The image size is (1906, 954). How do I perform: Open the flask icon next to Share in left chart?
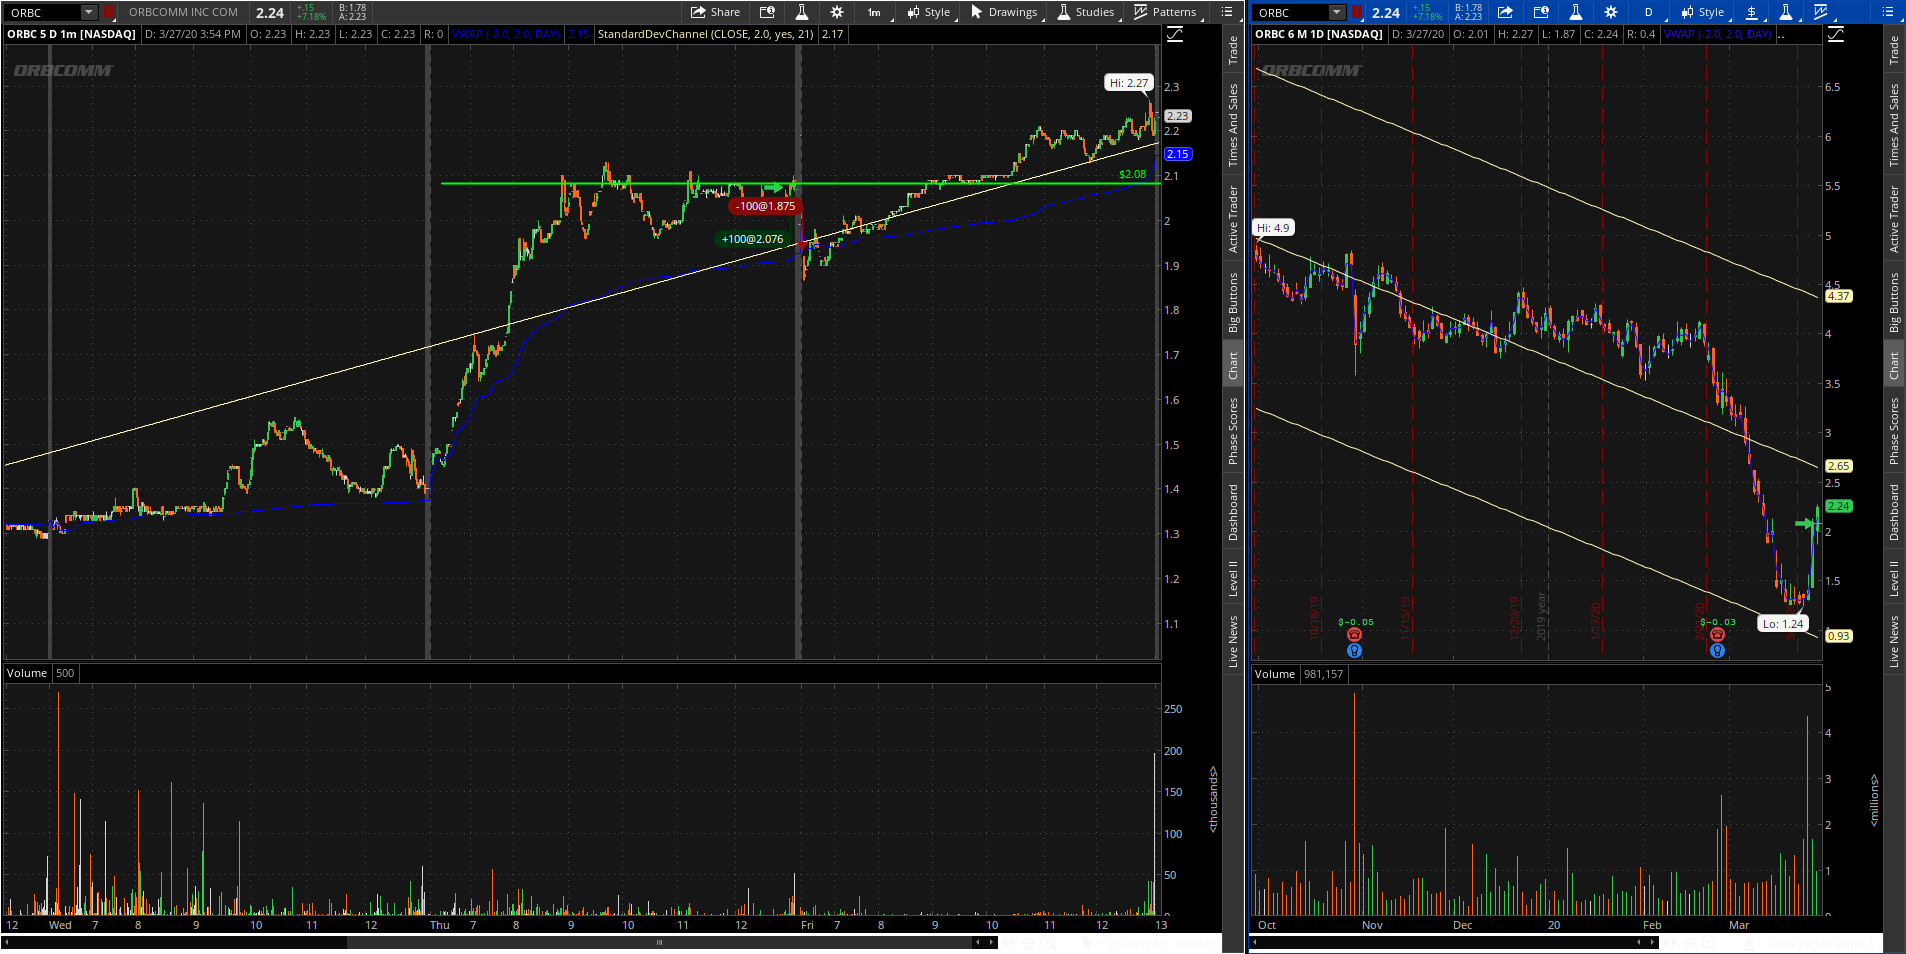[x=801, y=12]
